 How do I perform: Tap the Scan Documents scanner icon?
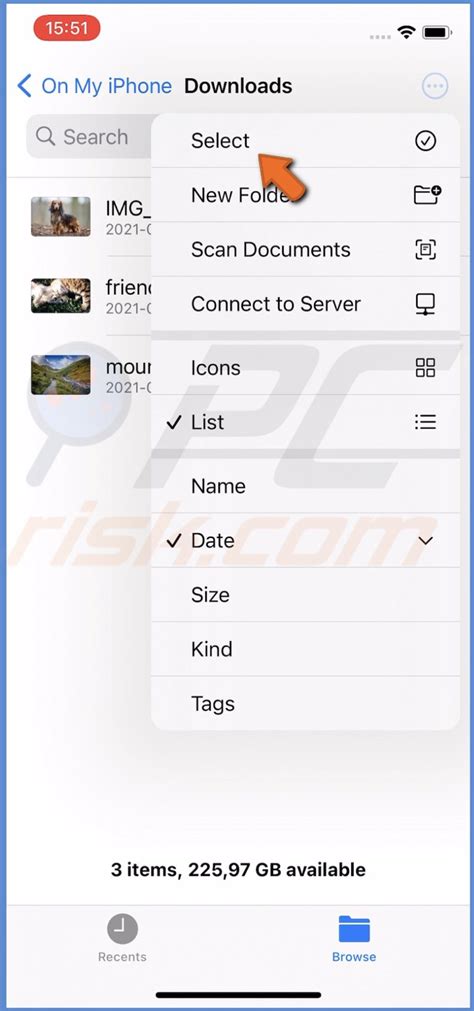pyautogui.click(x=426, y=250)
